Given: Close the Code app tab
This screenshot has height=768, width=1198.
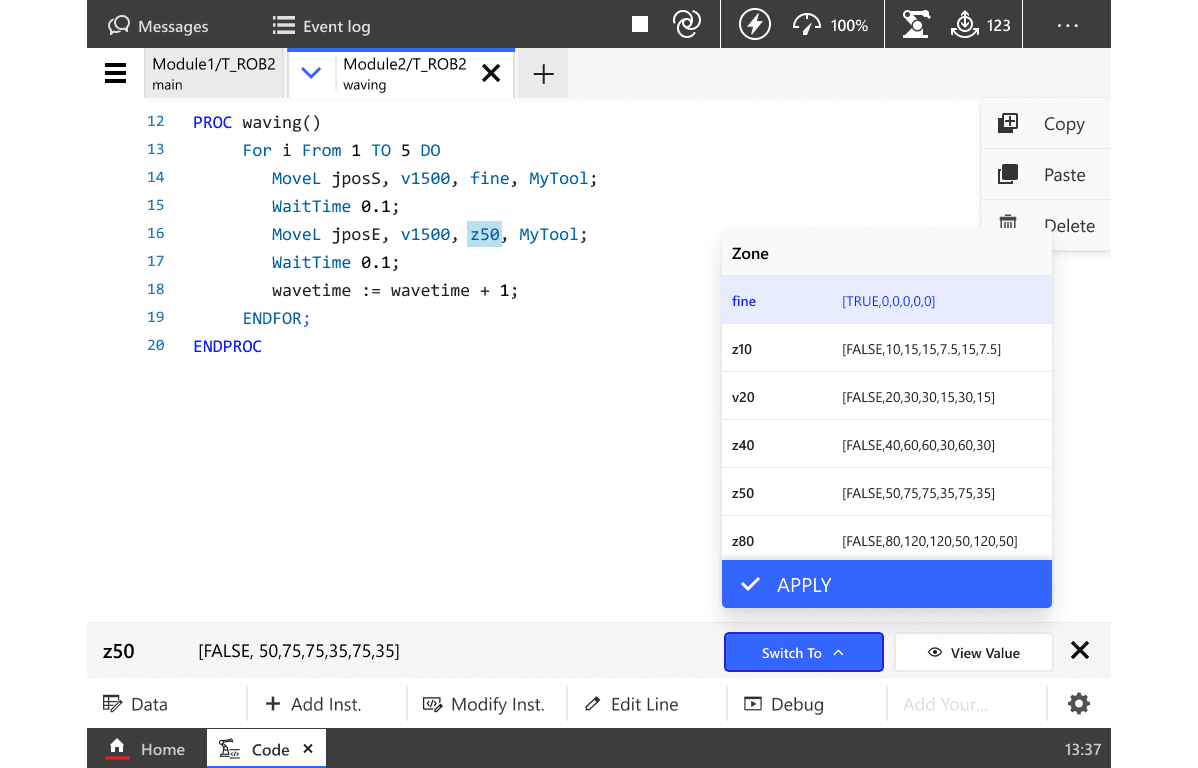Looking at the screenshot, I should [x=308, y=749].
